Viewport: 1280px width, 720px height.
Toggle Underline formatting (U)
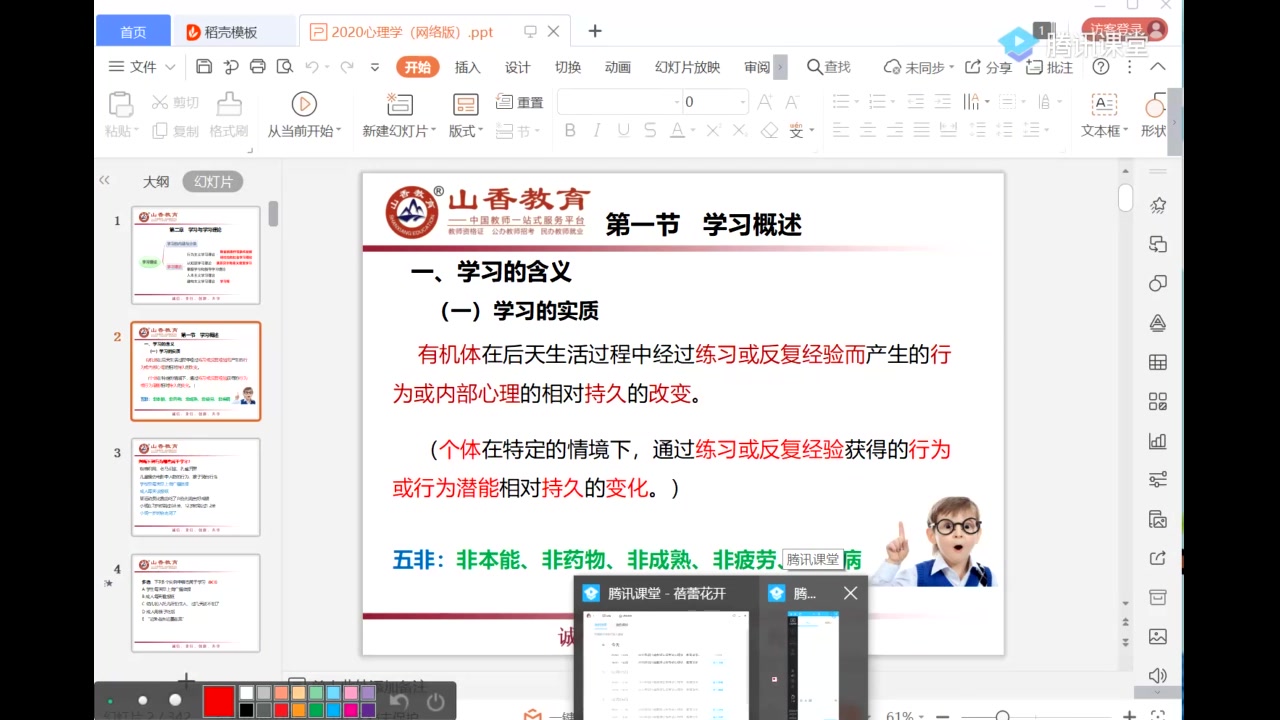pos(624,131)
